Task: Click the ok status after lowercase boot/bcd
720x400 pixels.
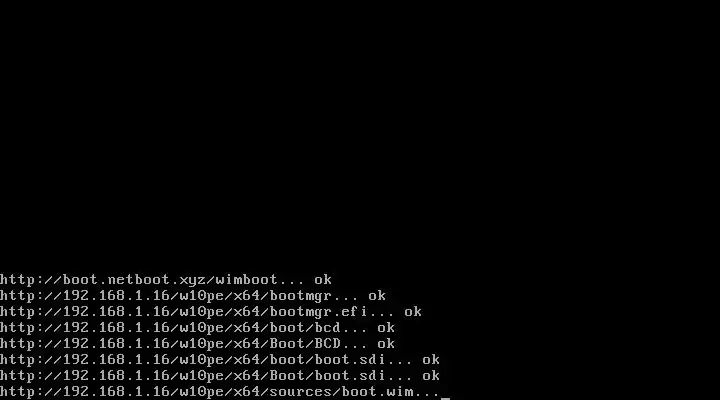Action: pyautogui.click(x=386, y=328)
